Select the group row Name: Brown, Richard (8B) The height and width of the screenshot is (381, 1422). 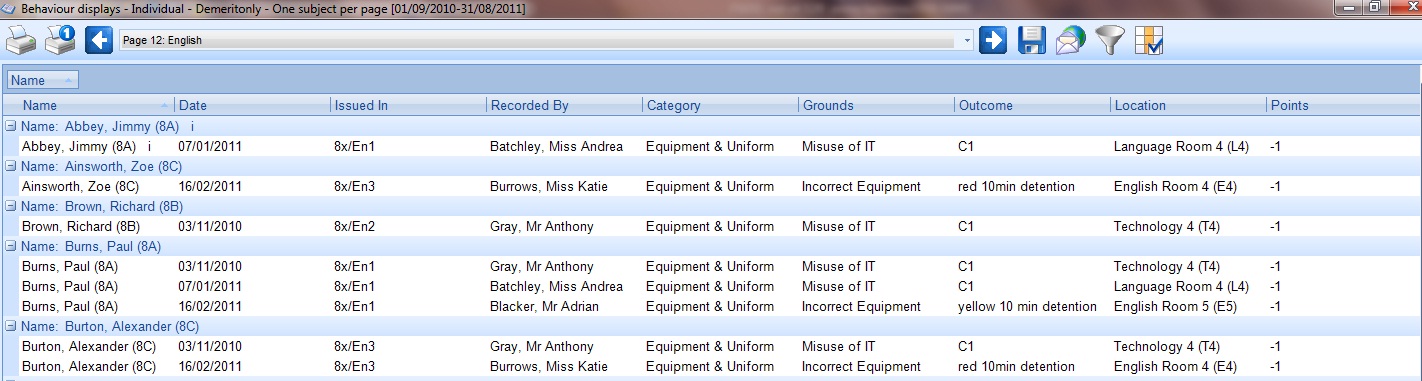[711, 207]
